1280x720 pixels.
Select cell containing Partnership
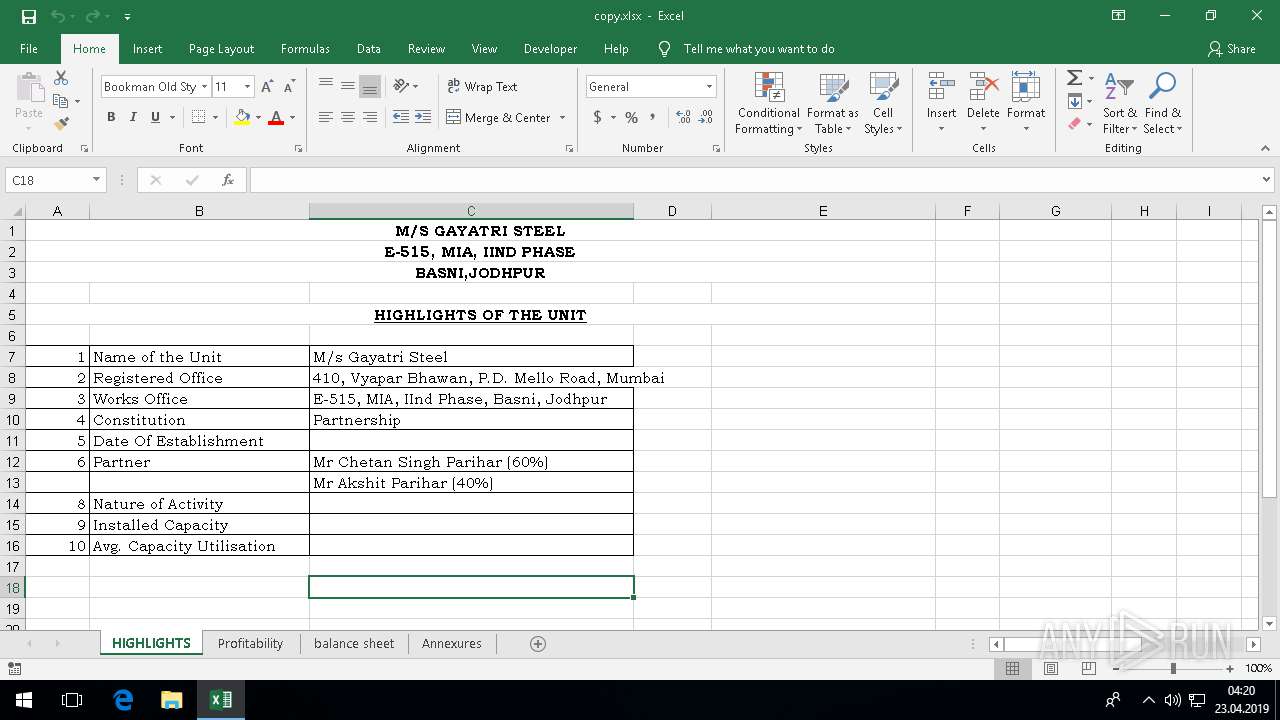(x=471, y=420)
